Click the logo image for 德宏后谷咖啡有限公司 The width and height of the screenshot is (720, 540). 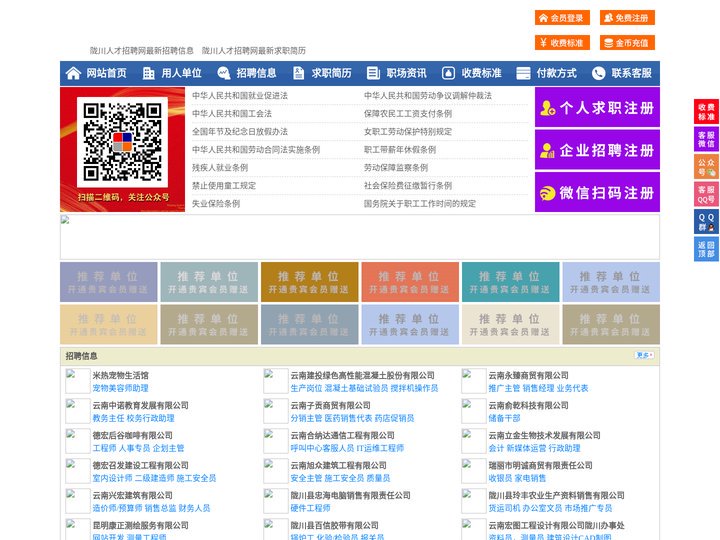point(78,441)
